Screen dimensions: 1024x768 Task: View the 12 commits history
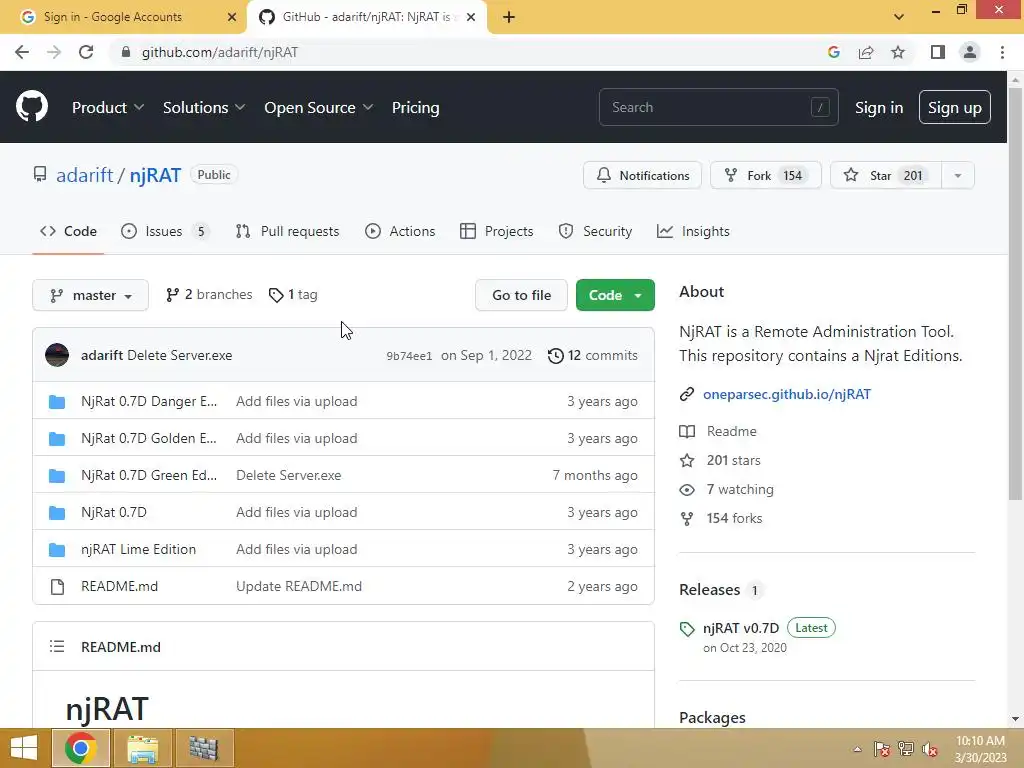[x=593, y=355]
